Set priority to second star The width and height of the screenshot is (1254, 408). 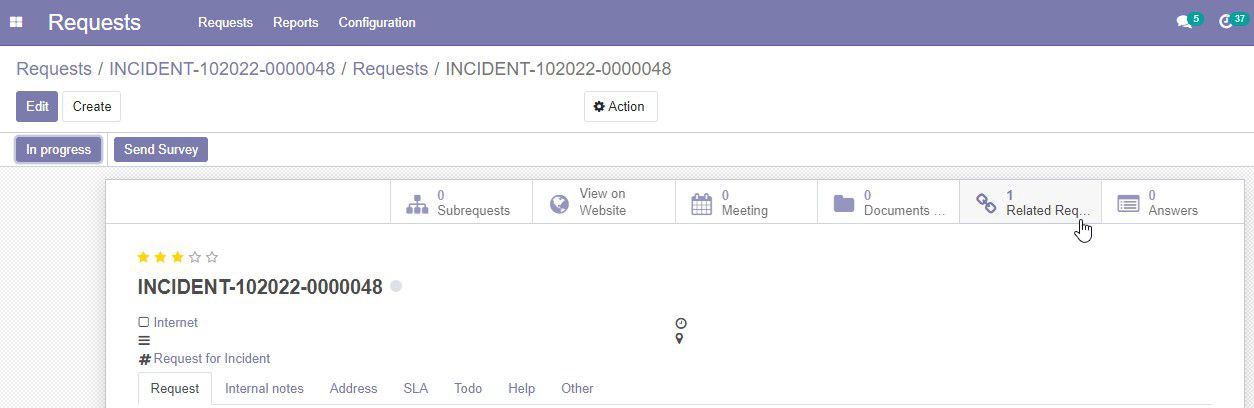(x=160, y=258)
